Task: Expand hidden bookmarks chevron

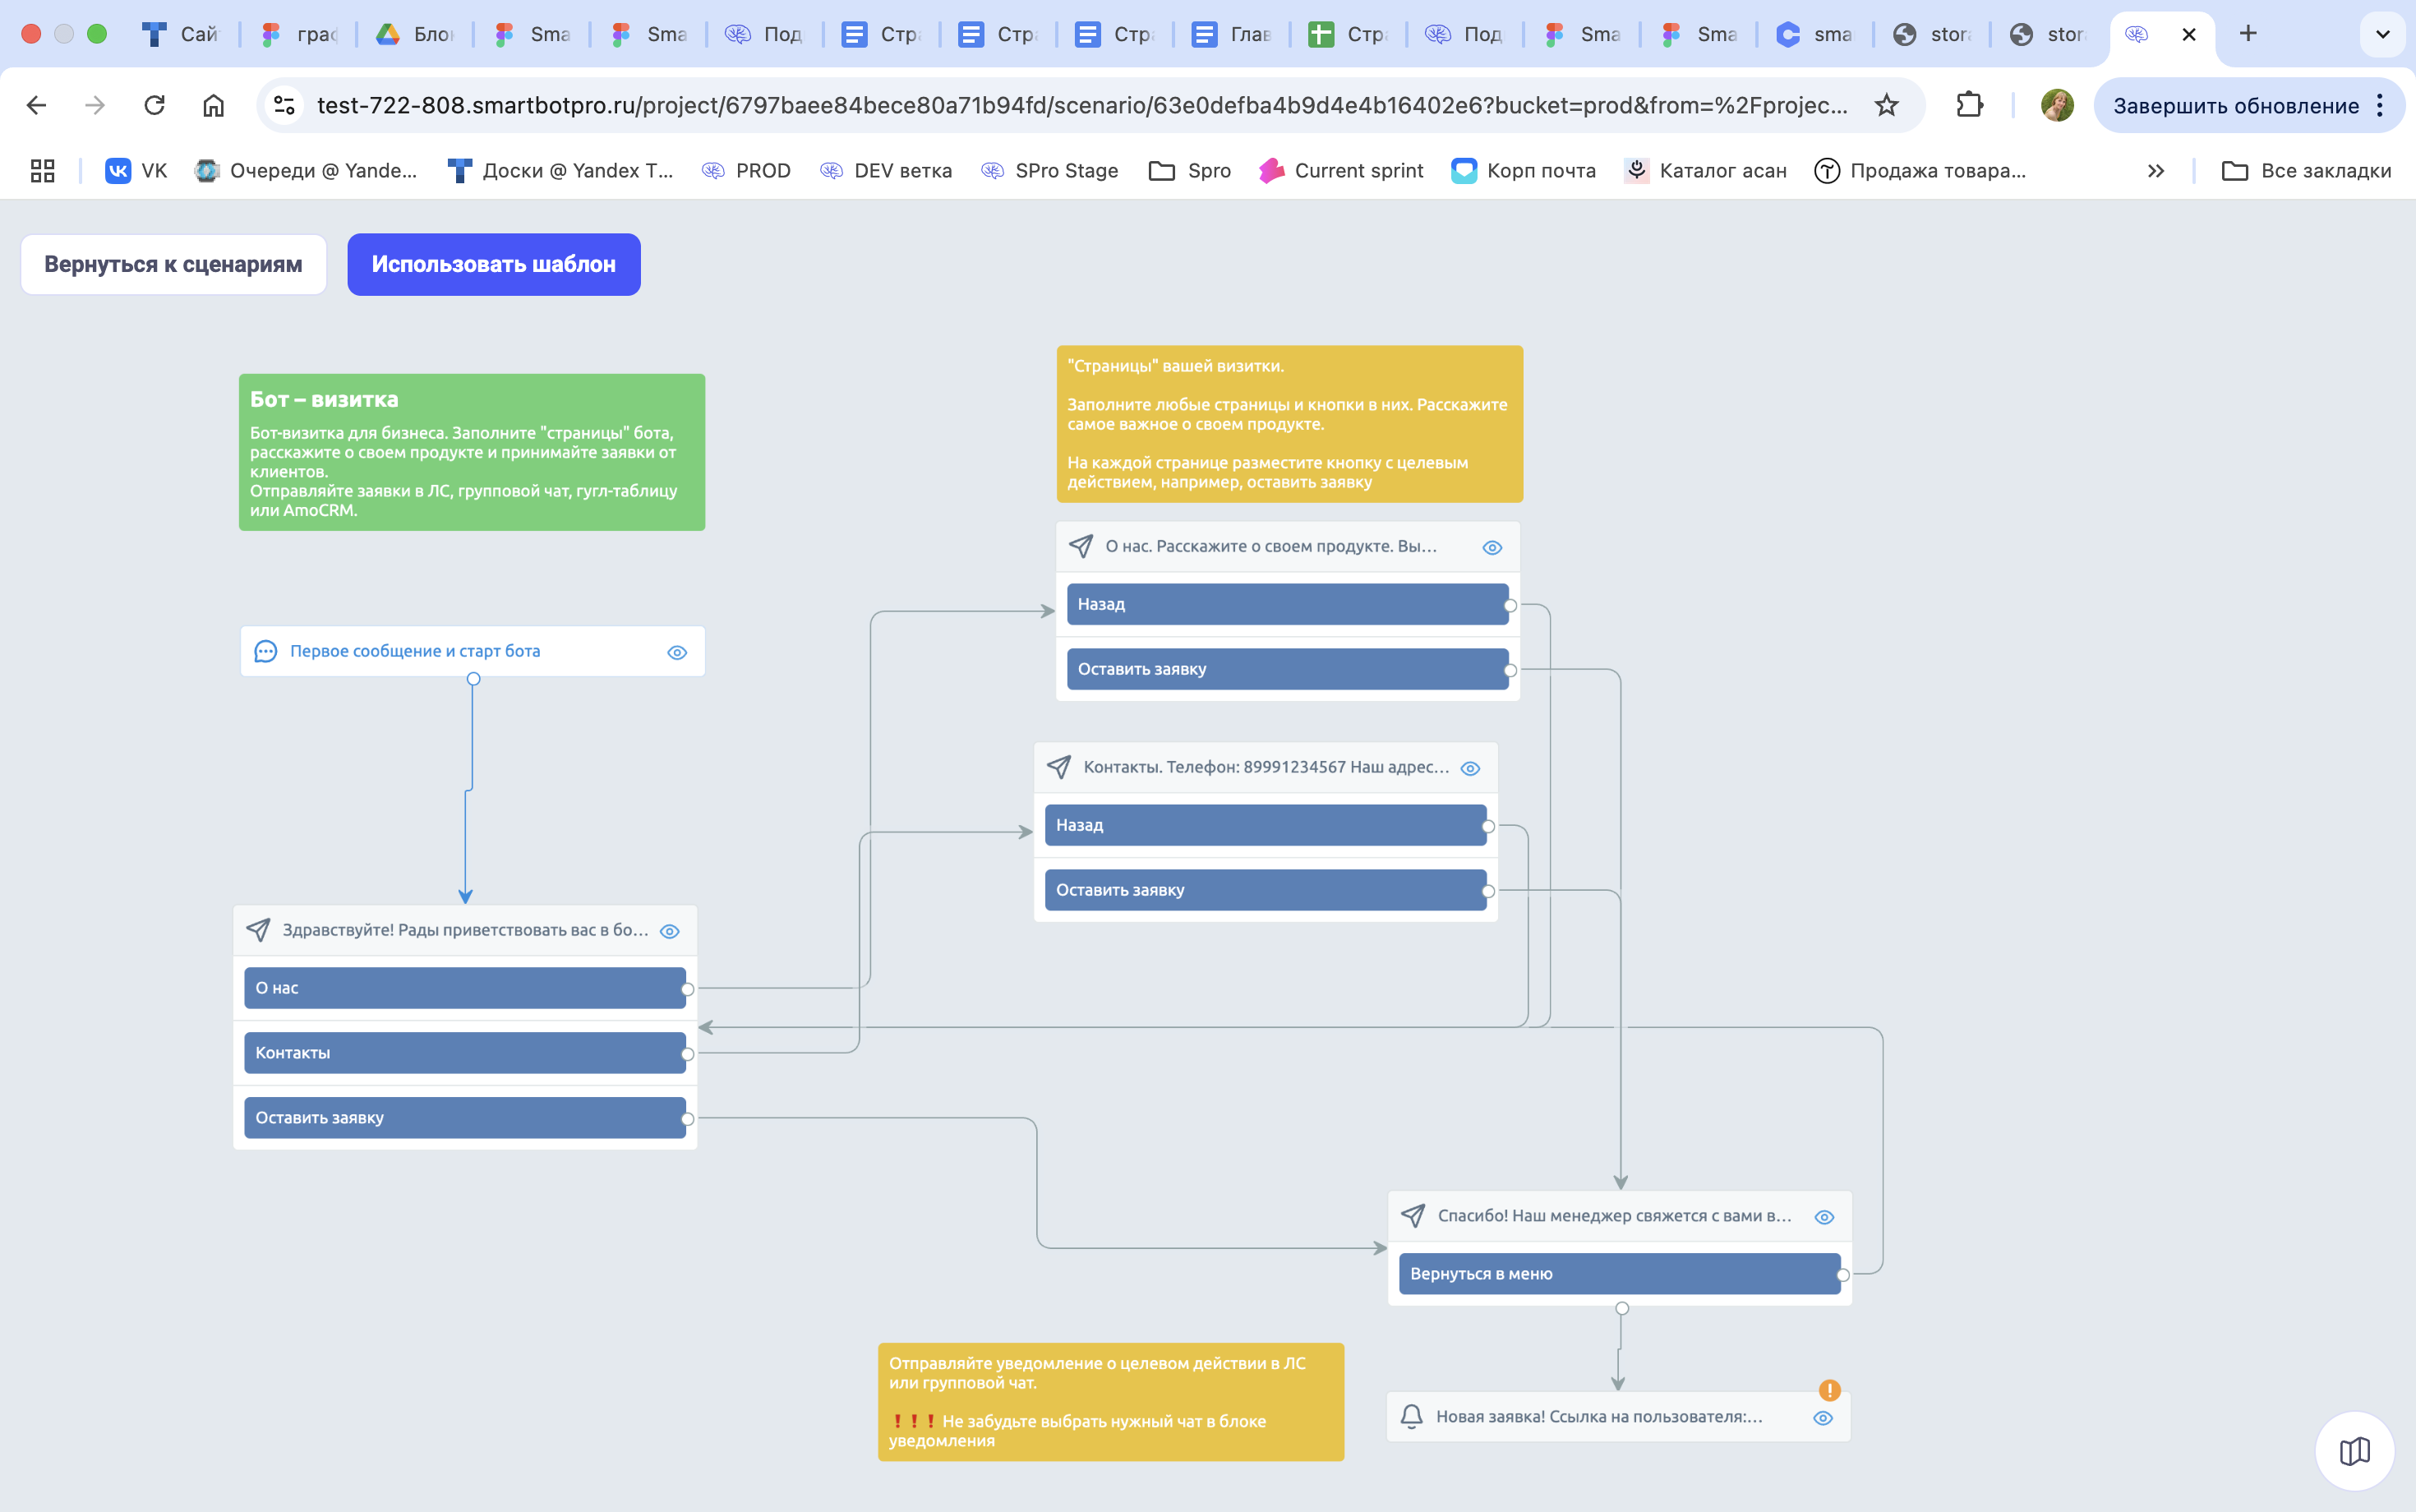Action: pyautogui.click(x=2155, y=171)
